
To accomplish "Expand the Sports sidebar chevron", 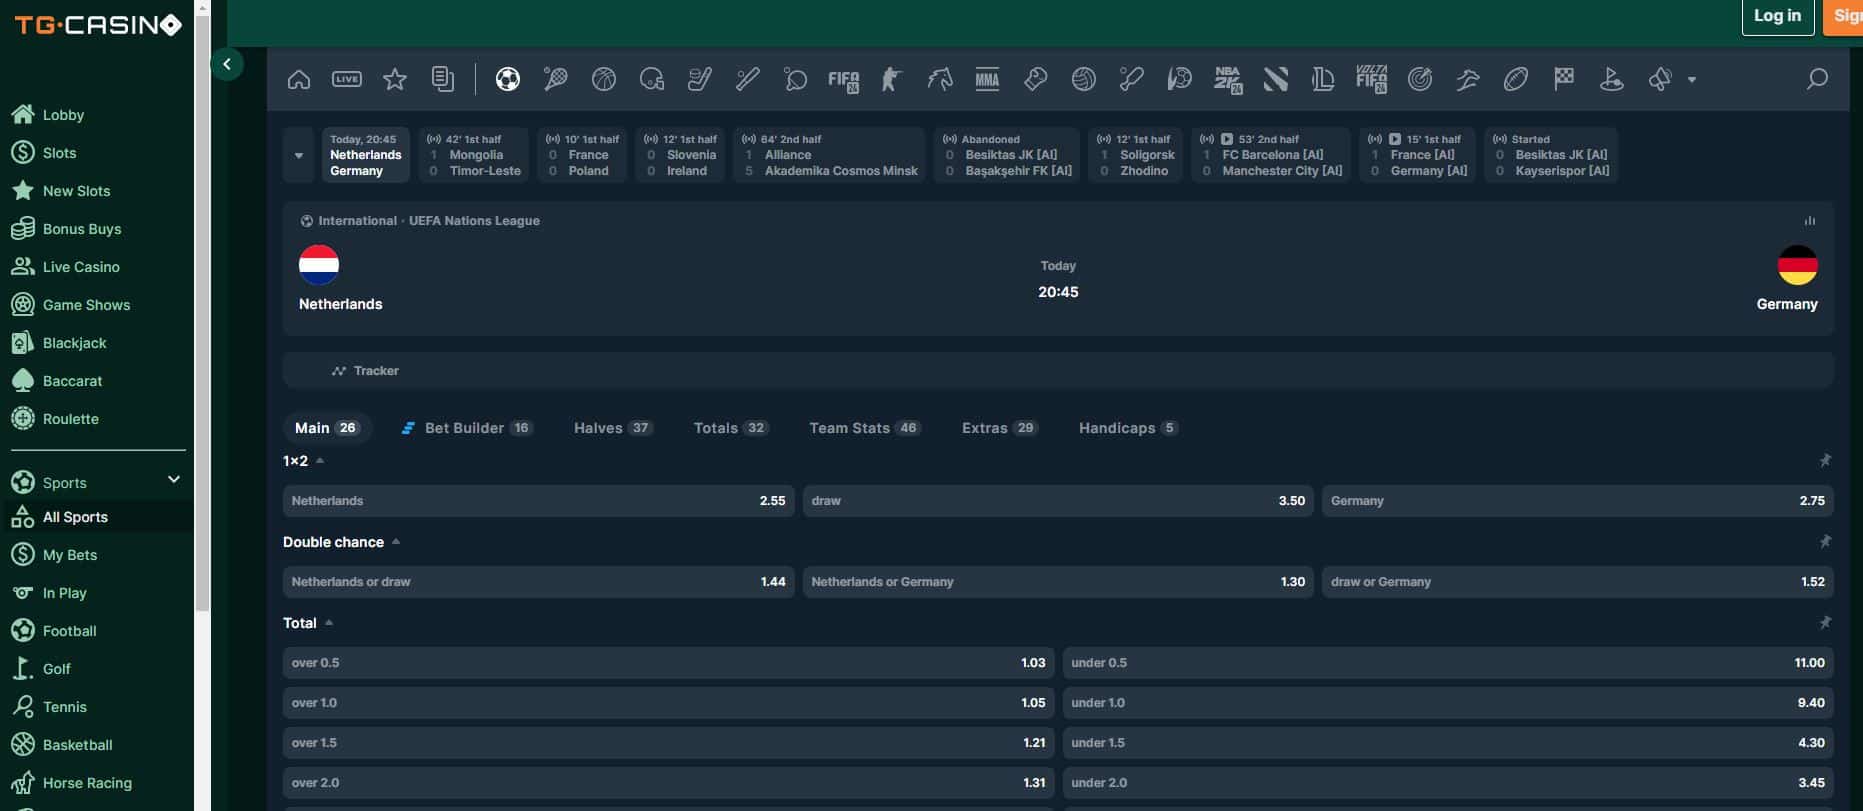I will [174, 480].
